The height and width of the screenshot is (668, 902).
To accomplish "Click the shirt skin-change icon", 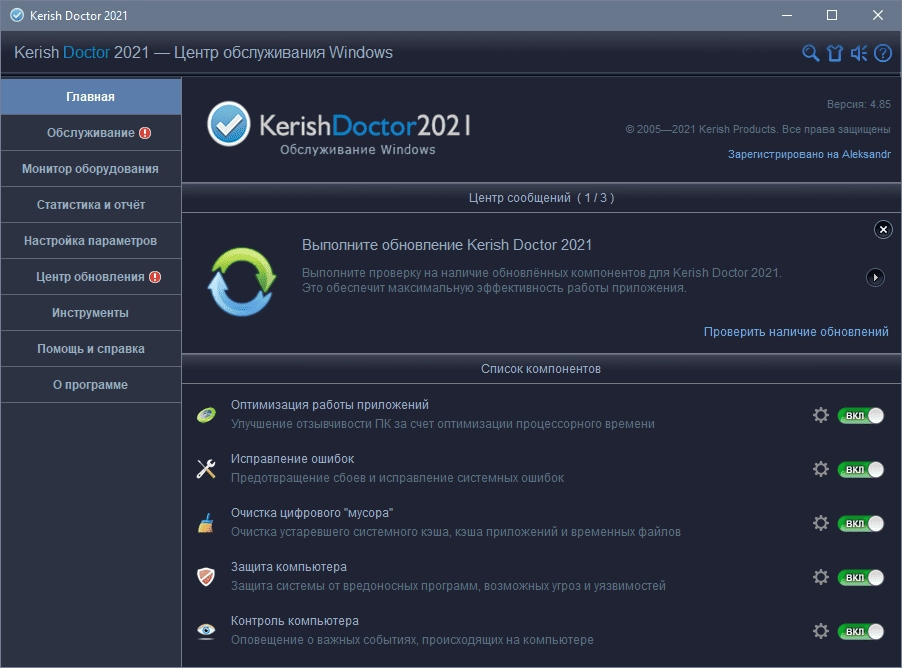I will (835, 54).
